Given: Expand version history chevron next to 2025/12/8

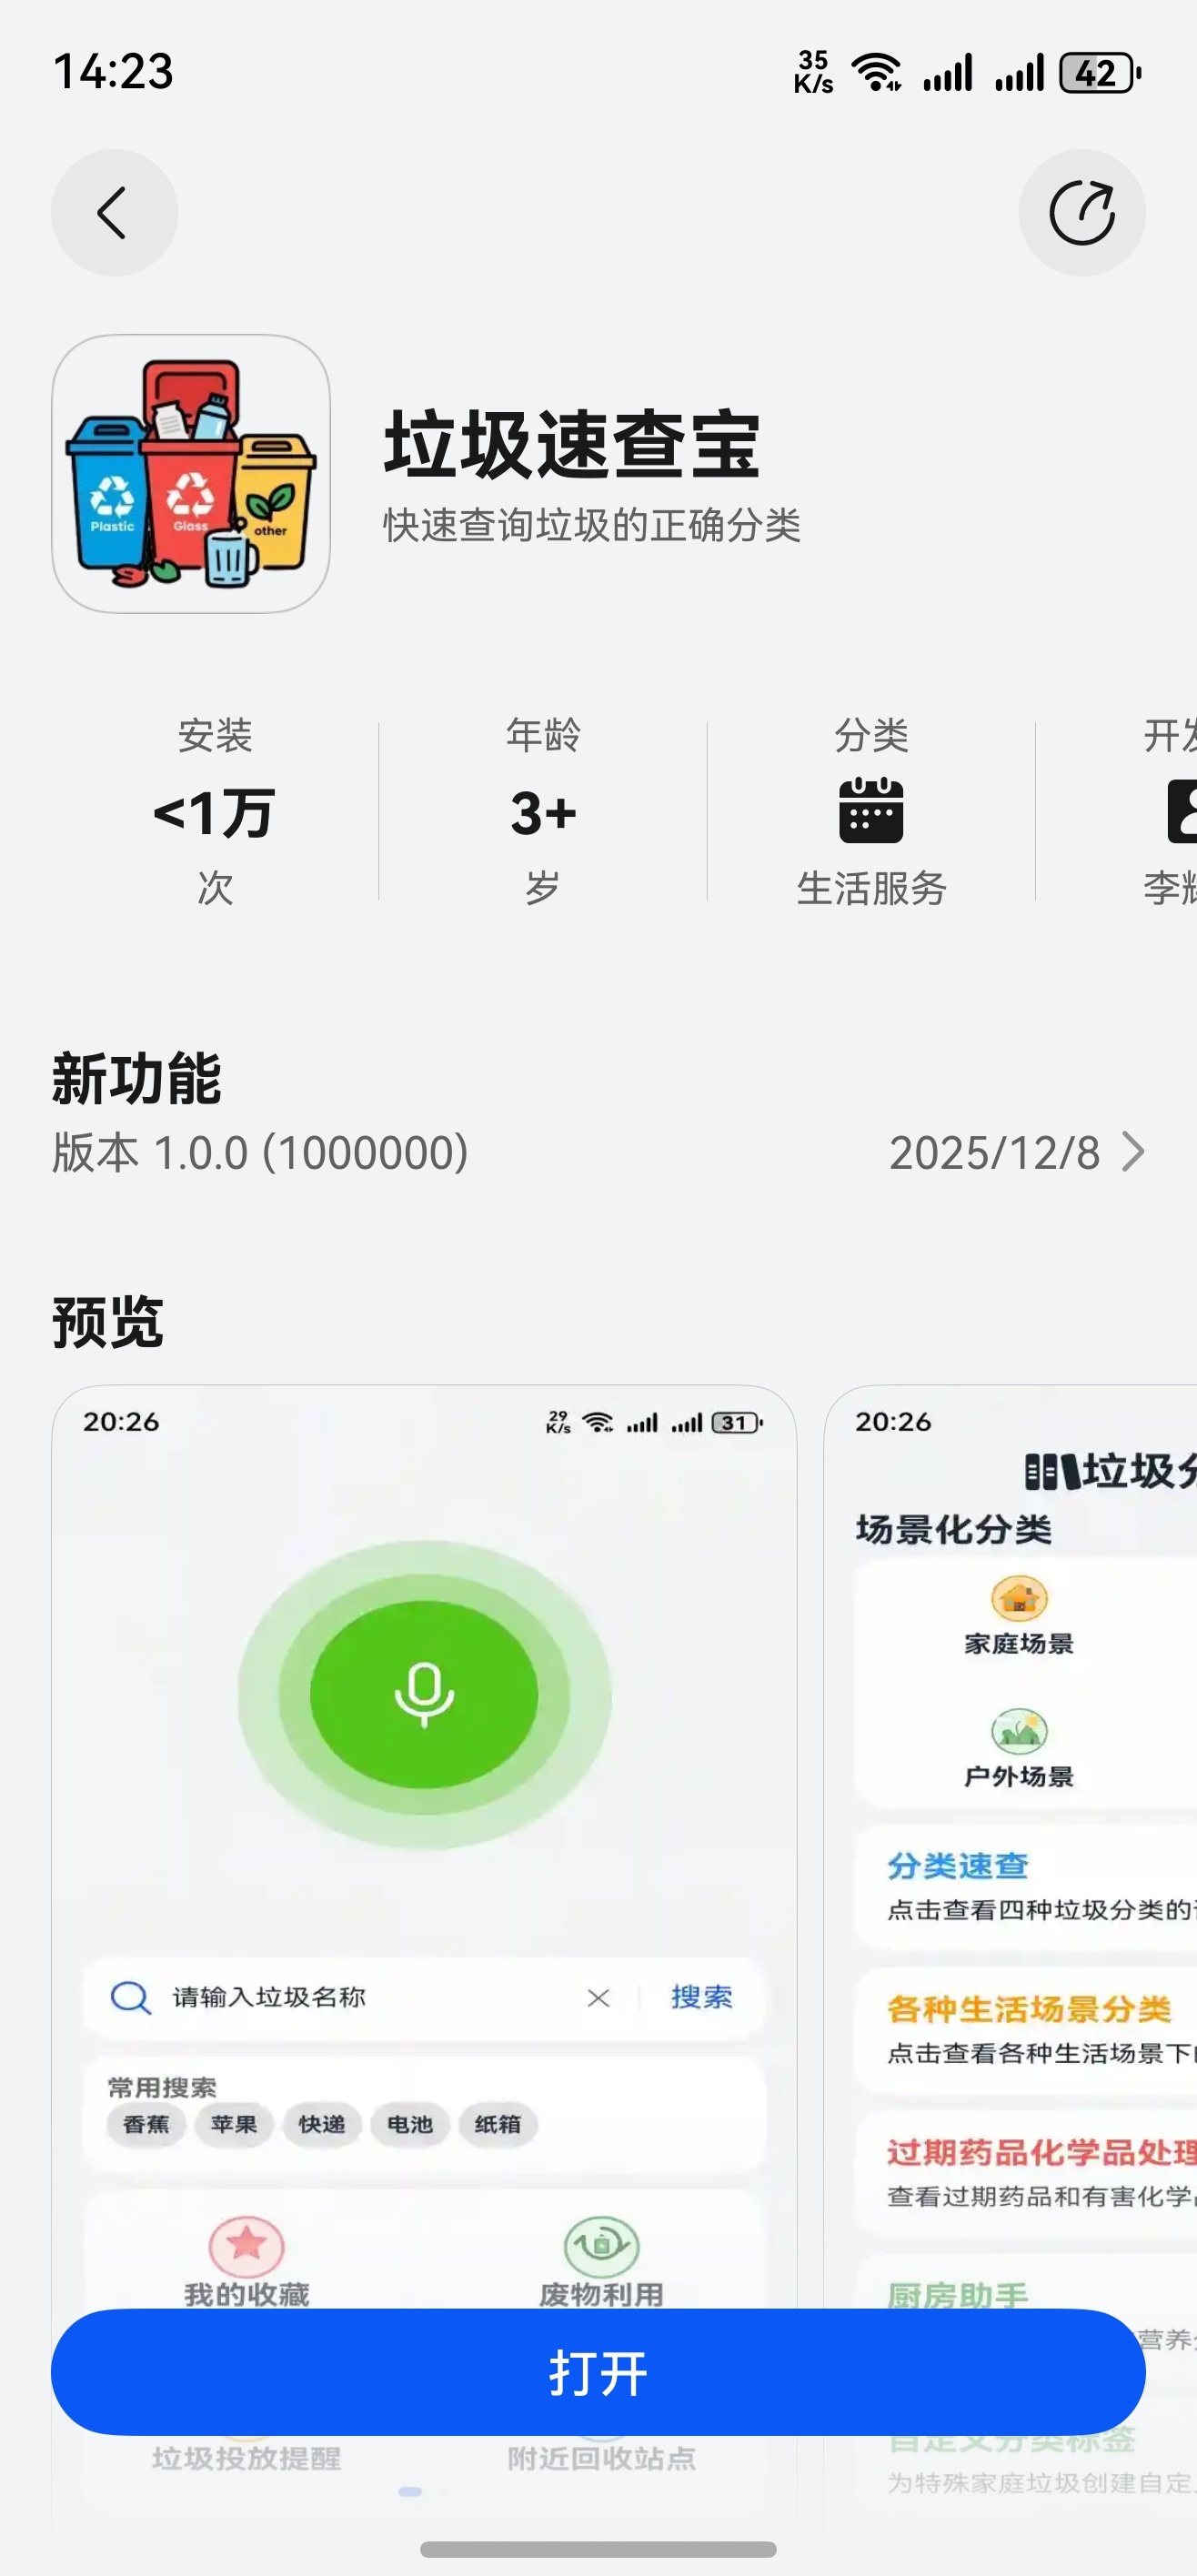Looking at the screenshot, I should (1133, 1152).
